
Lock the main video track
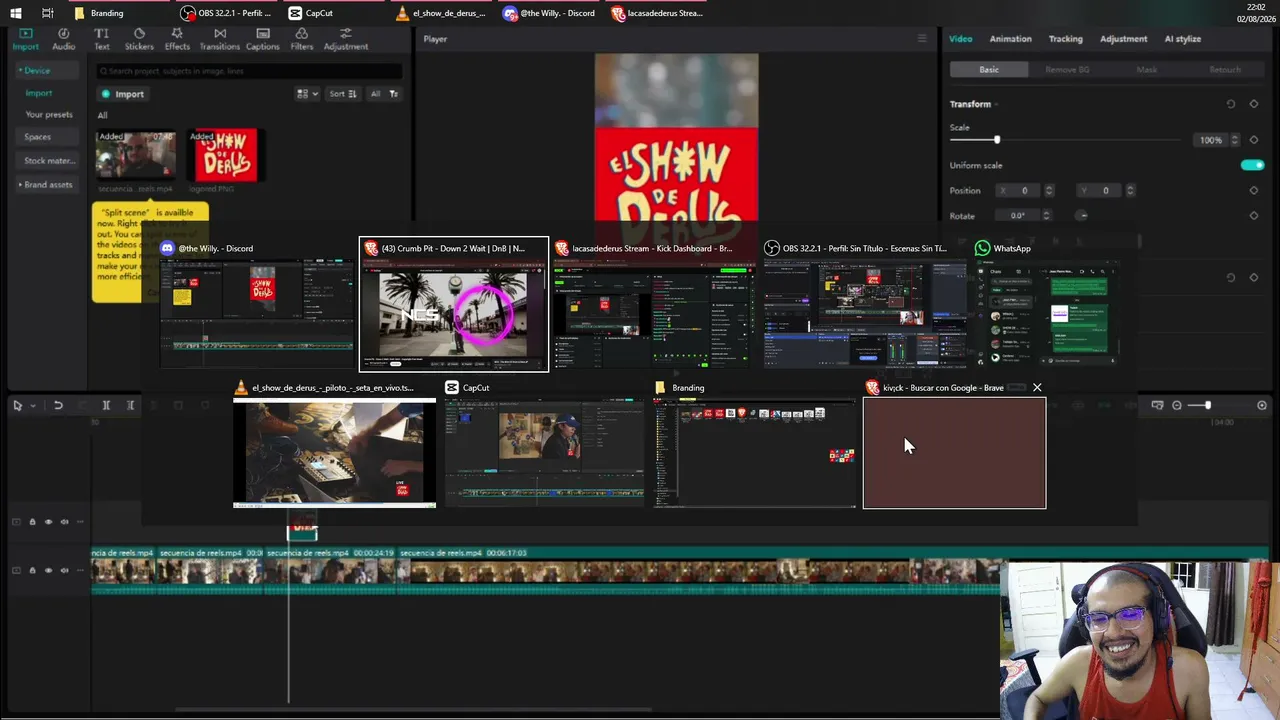click(32, 570)
